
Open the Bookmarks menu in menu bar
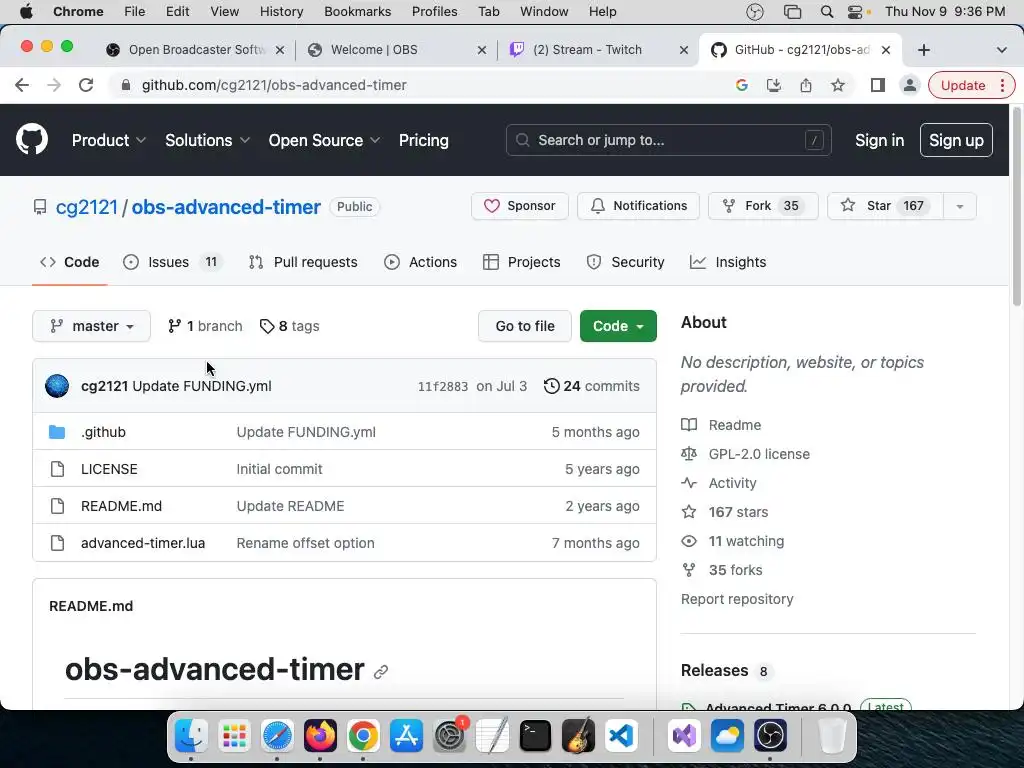(357, 12)
